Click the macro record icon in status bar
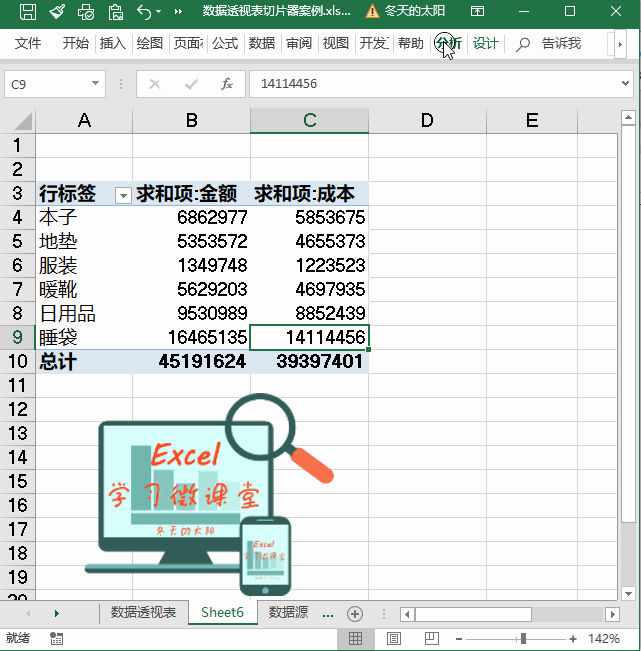 click(56, 639)
